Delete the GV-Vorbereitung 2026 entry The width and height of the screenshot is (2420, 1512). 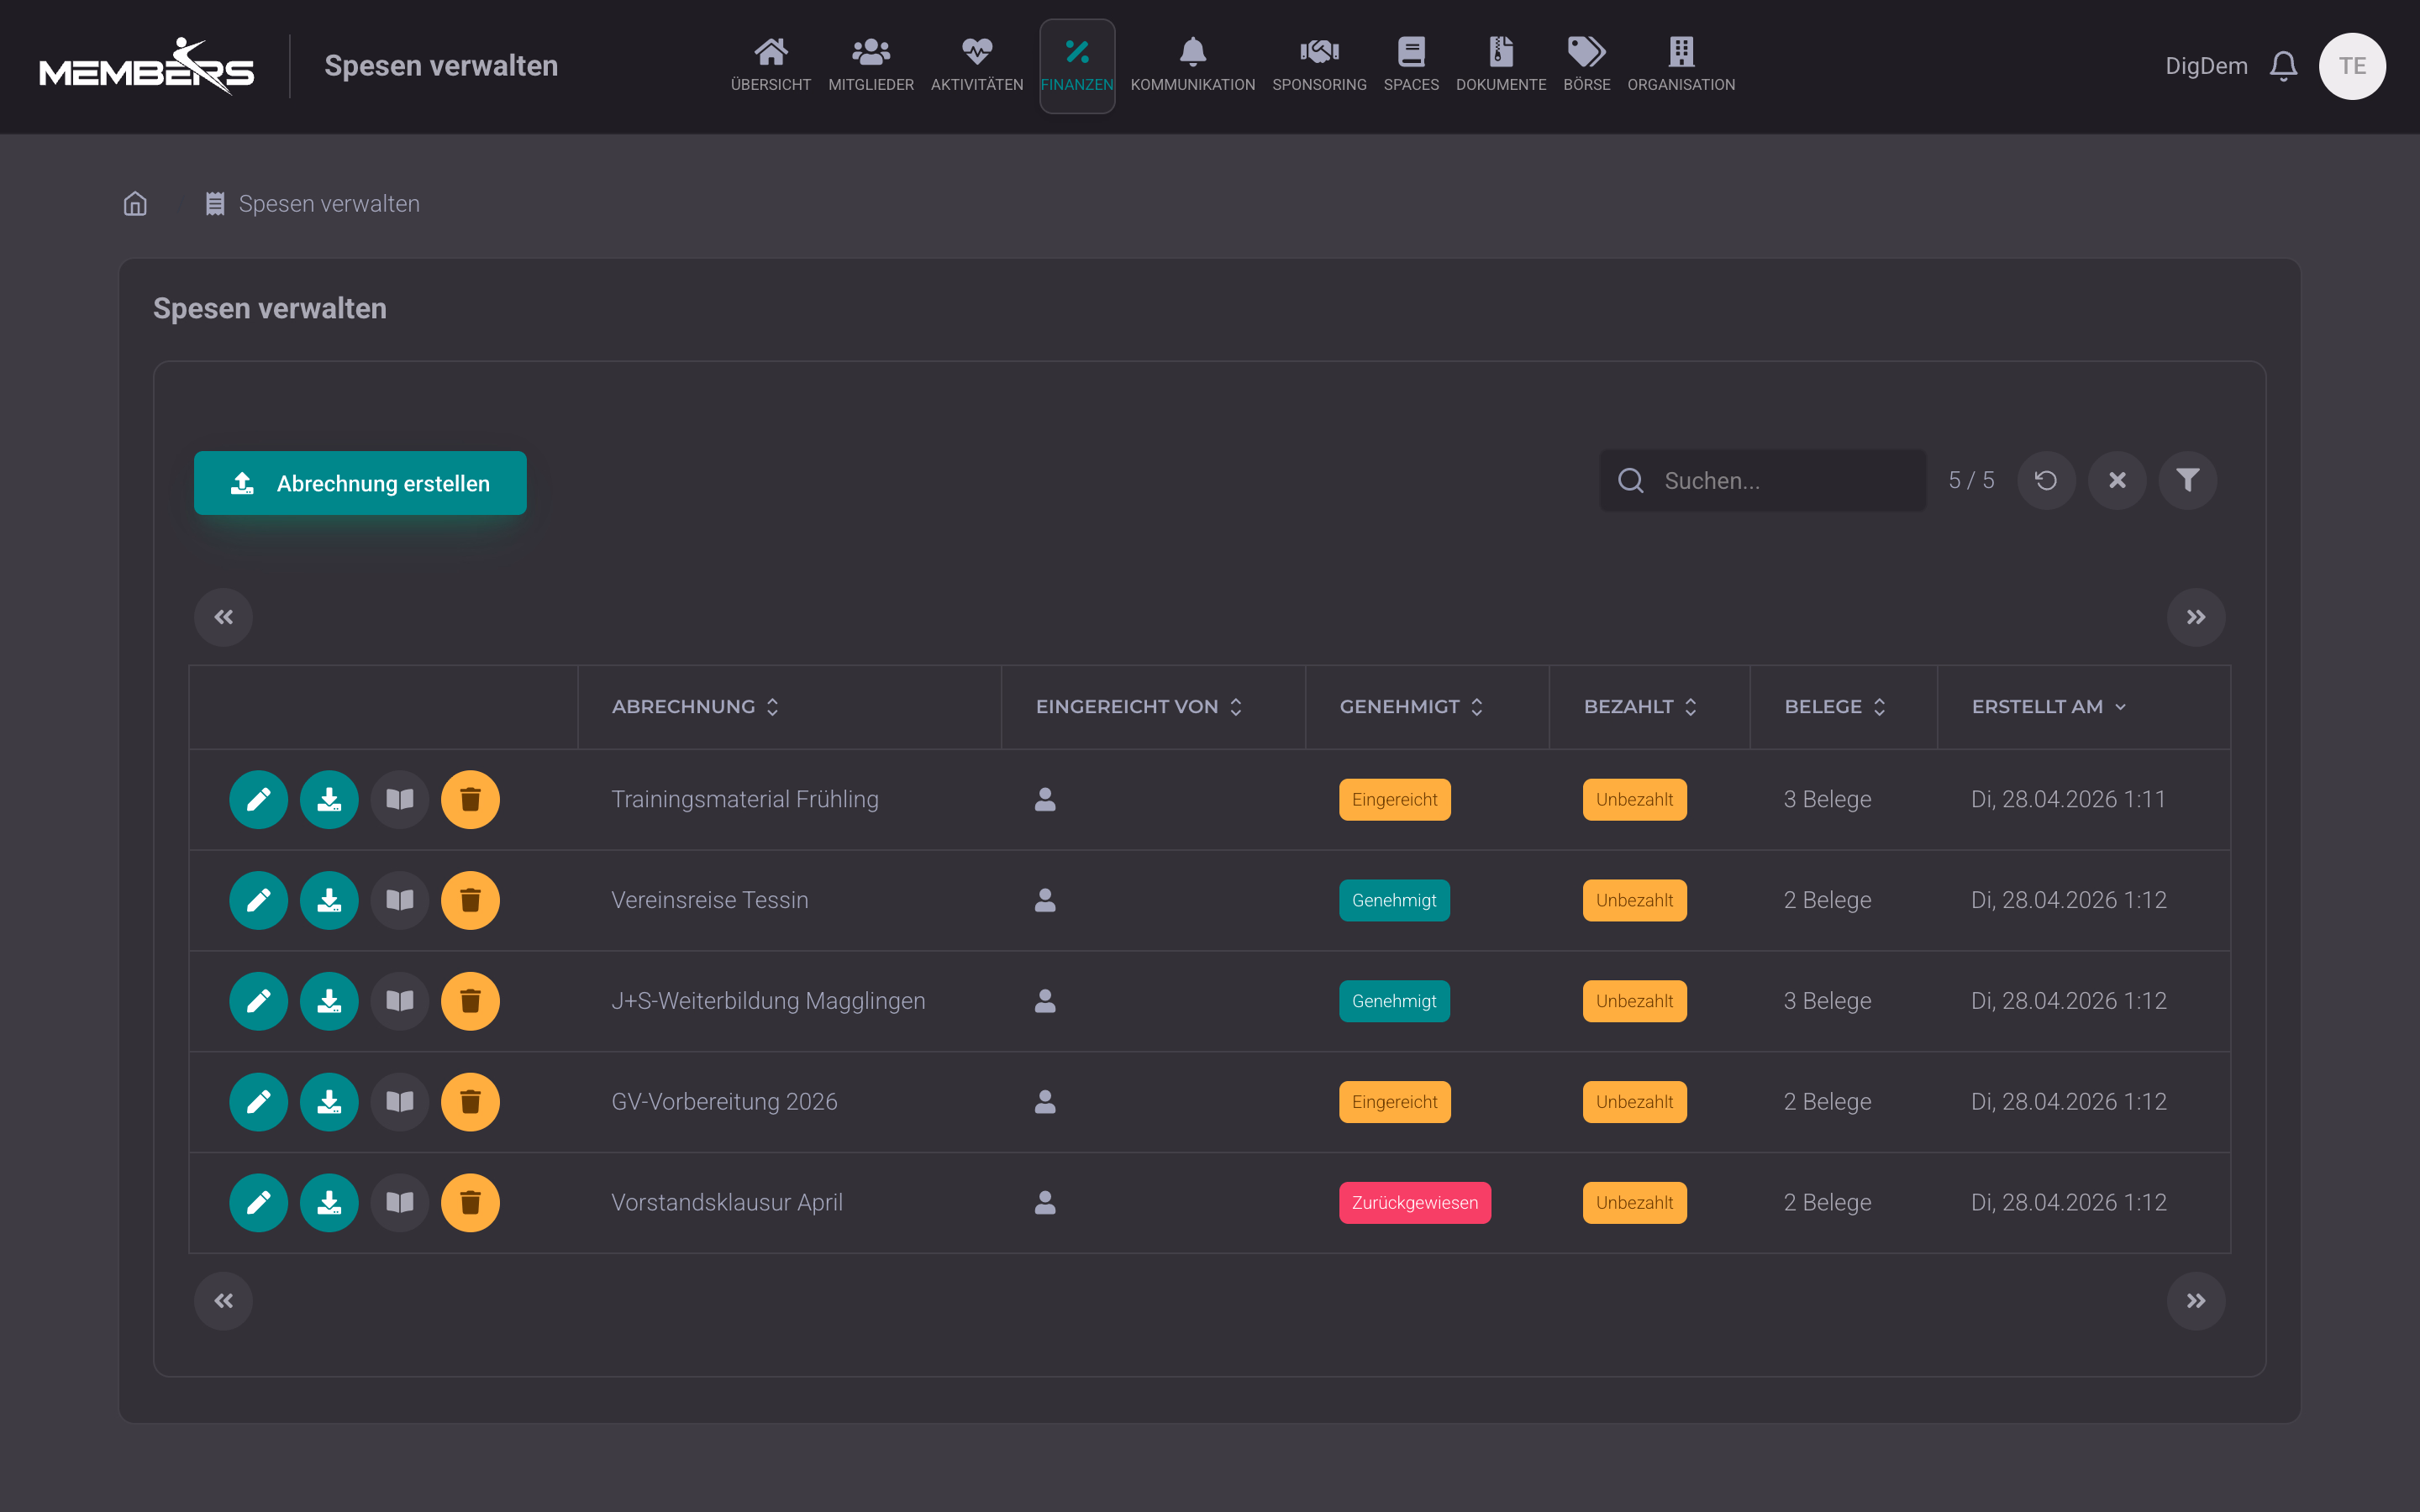[x=470, y=1102]
